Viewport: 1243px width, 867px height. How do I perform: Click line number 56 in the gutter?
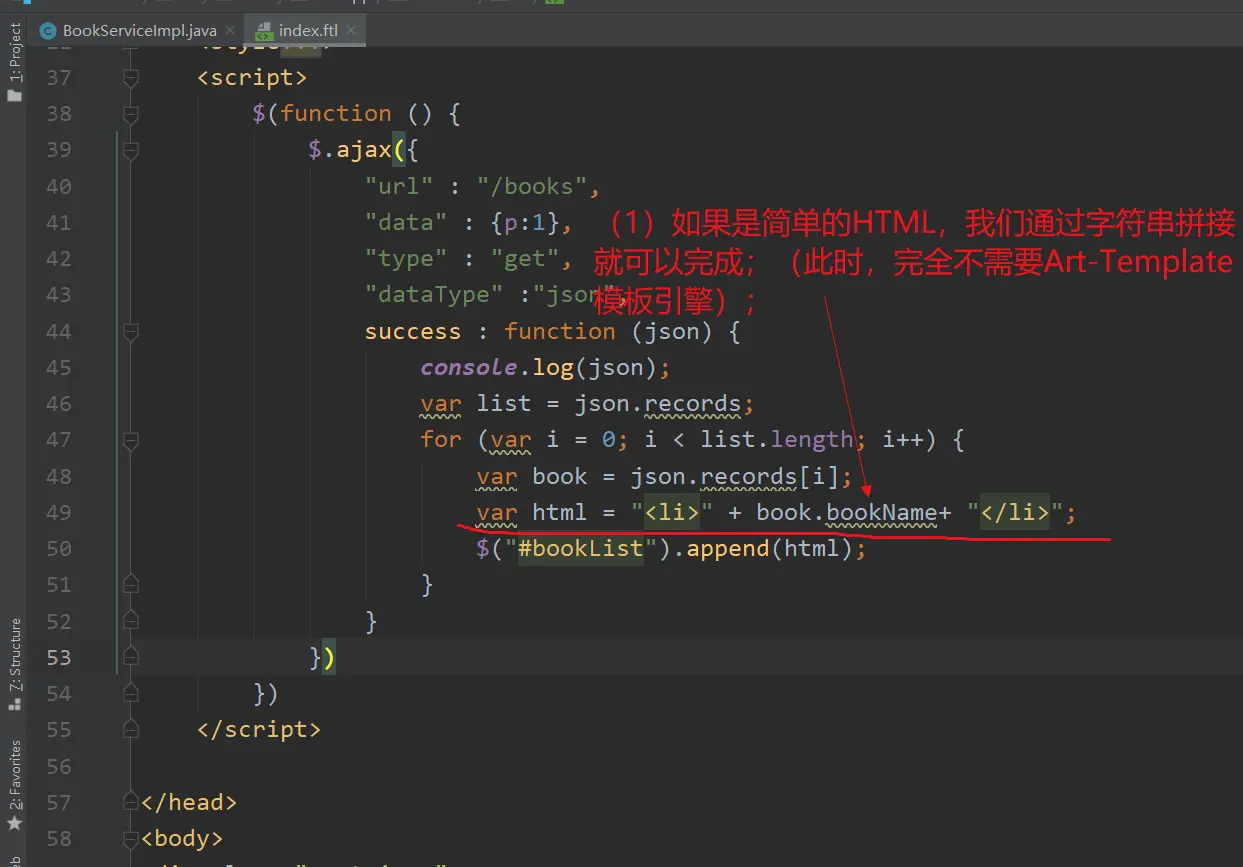point(59,766)
